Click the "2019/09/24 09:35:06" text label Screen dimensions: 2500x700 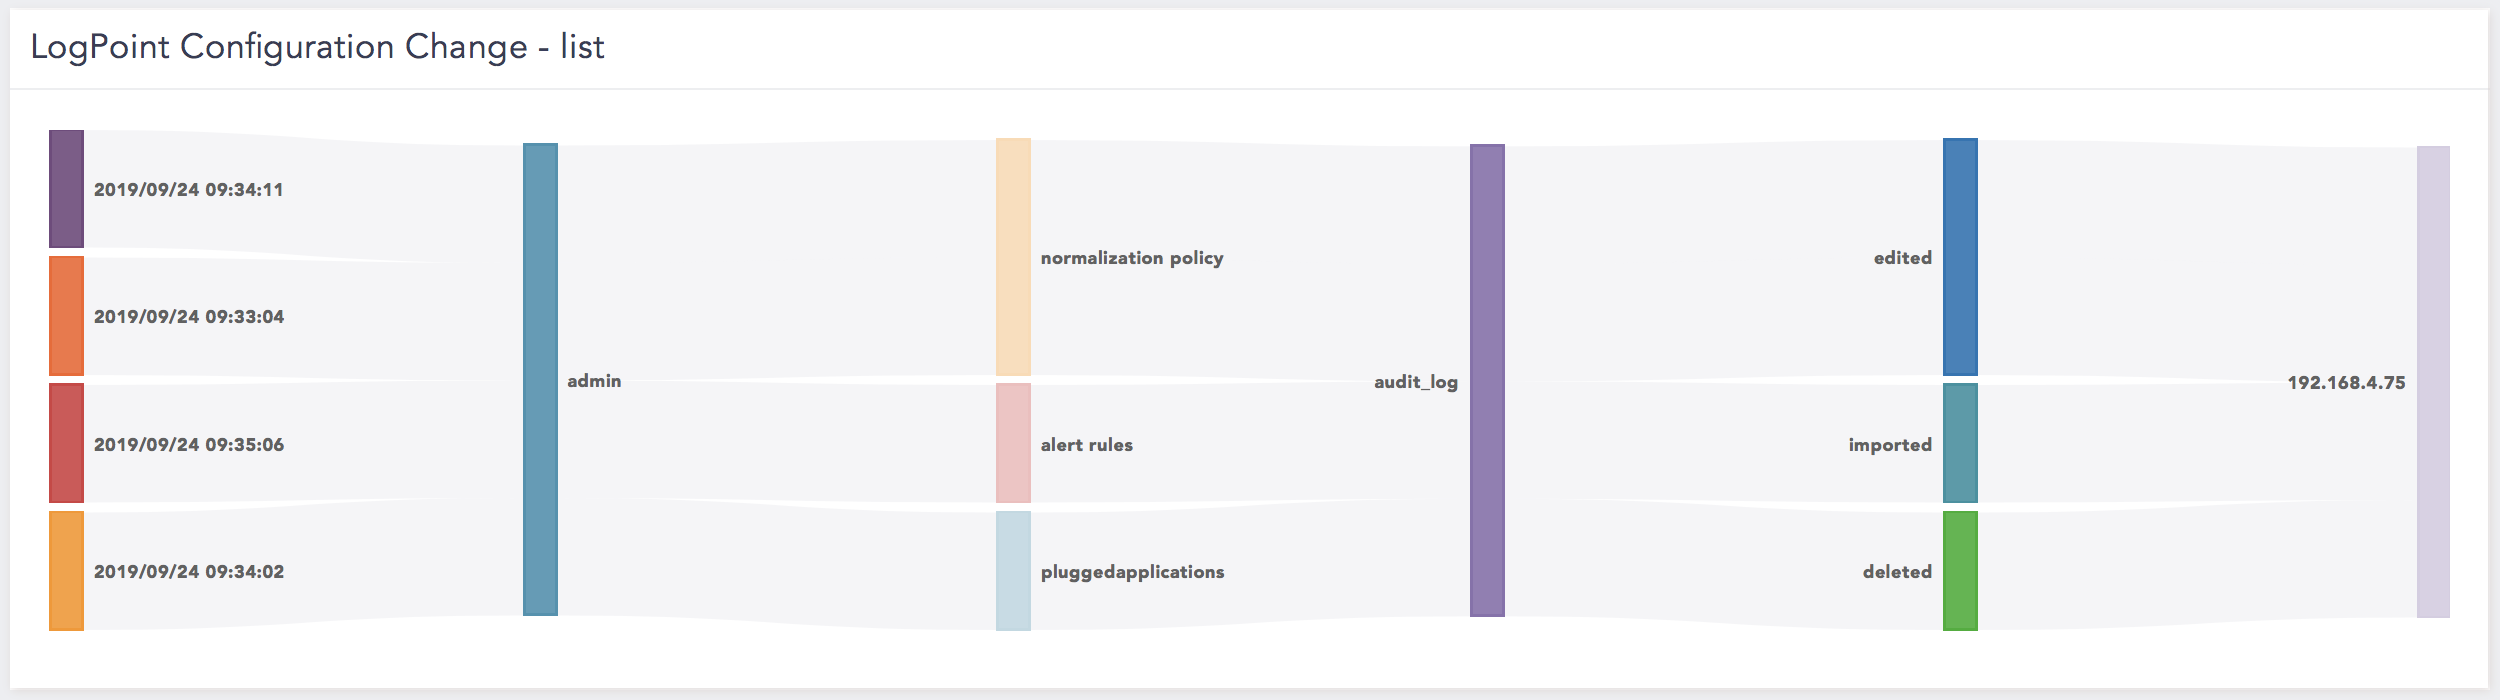click(189, 445)
